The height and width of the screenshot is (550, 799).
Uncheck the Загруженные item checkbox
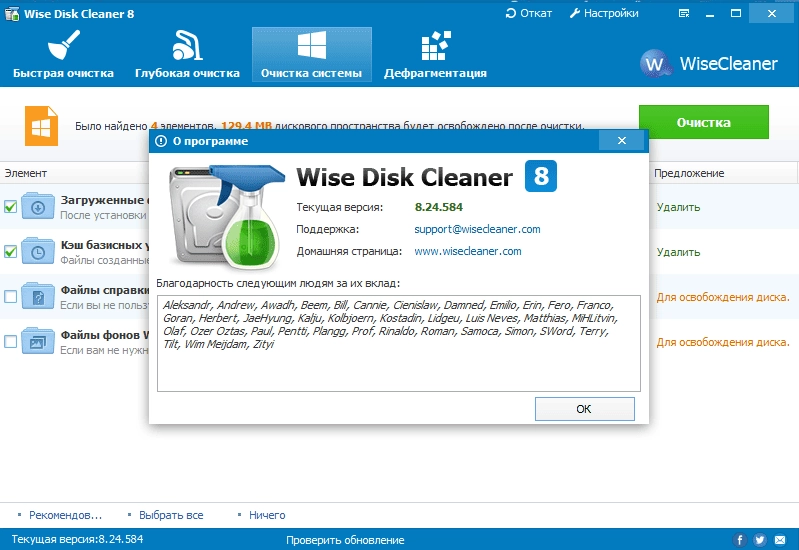pyautogui.click(x=10, y=207)
